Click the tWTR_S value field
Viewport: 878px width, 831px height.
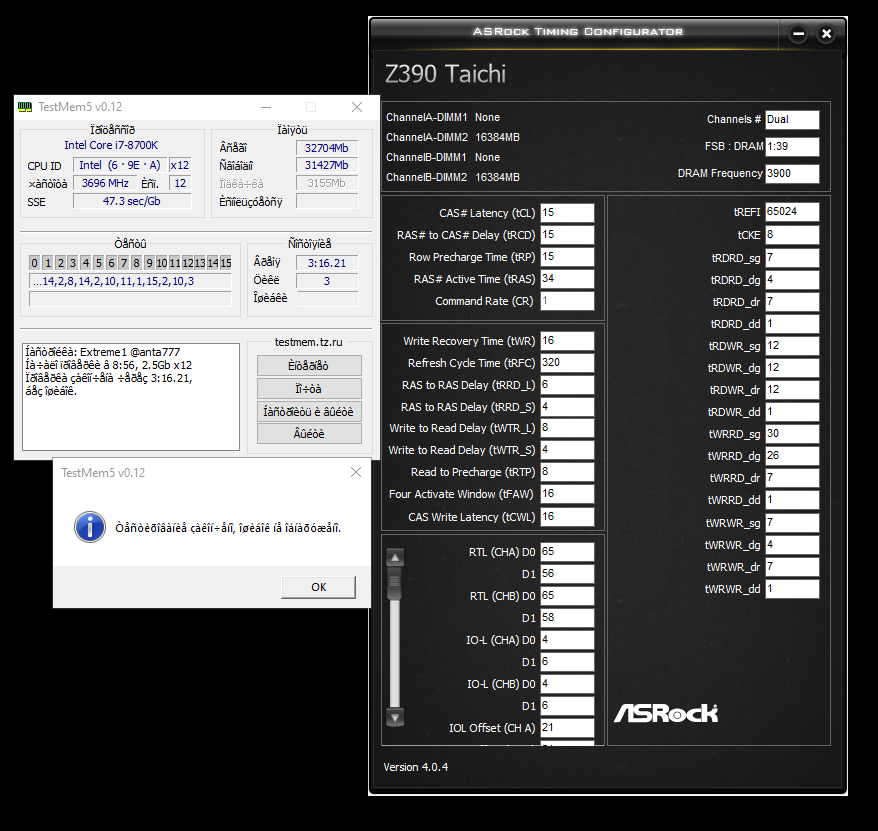567,450
